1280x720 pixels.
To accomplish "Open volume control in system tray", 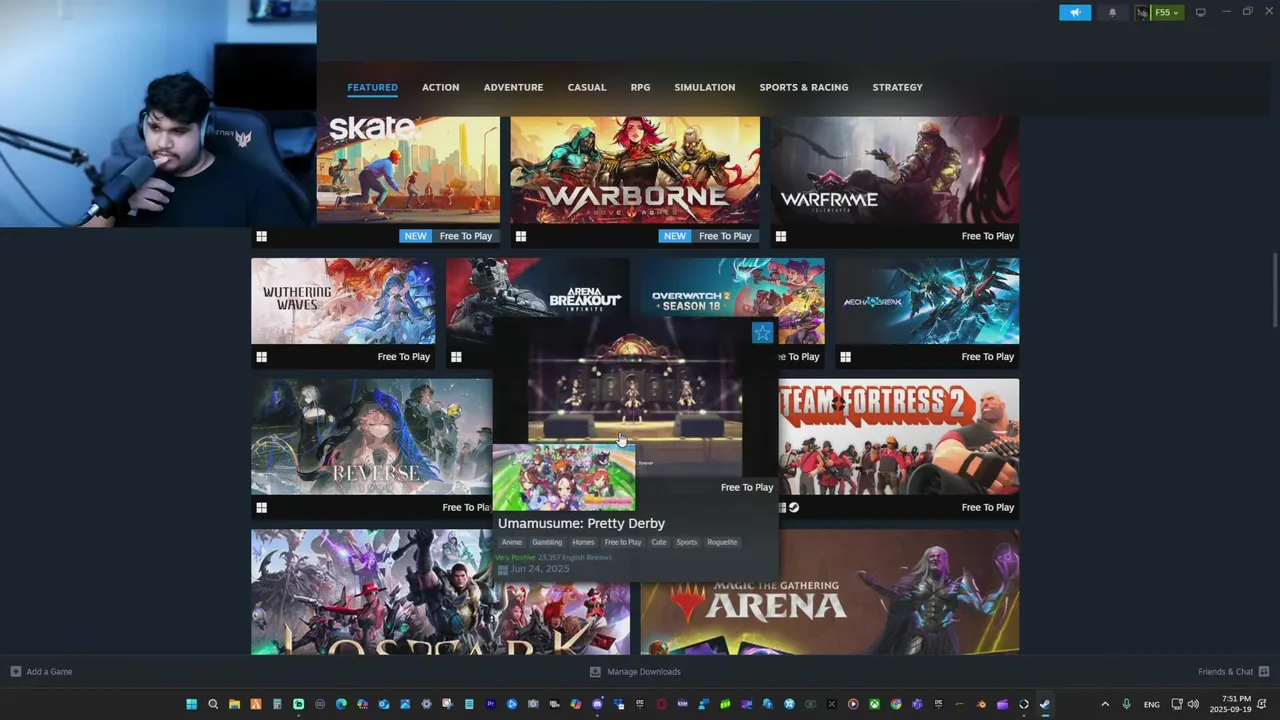I will (1193, 704).
